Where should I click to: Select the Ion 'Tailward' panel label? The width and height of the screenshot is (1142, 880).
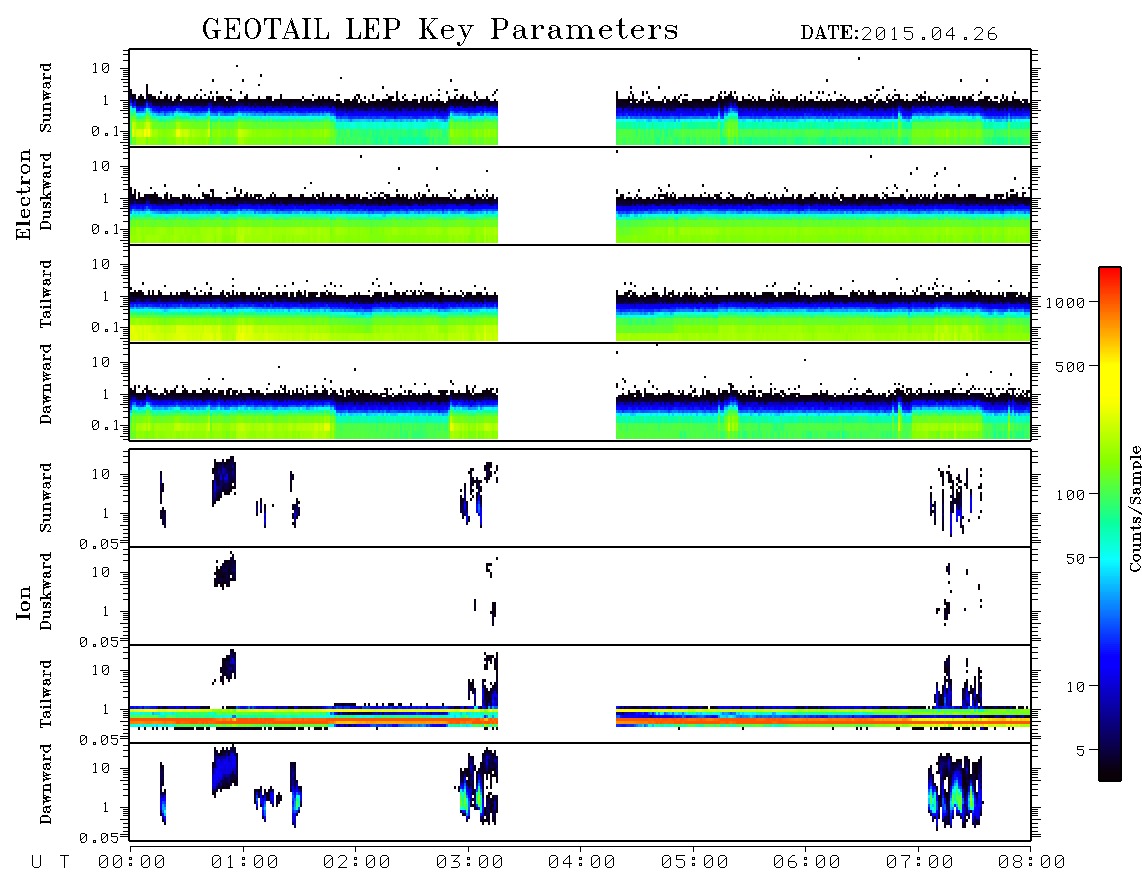[46, 694]
